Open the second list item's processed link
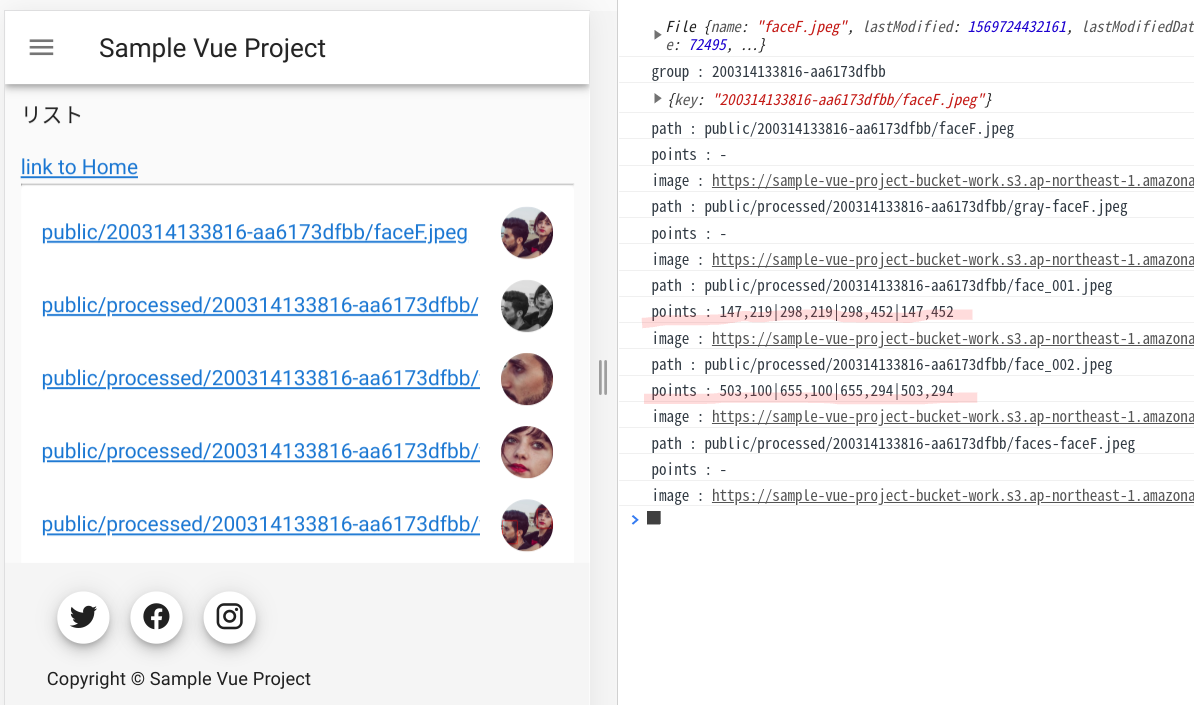Viewport: 1194px width, 705px height. point(260,306)
